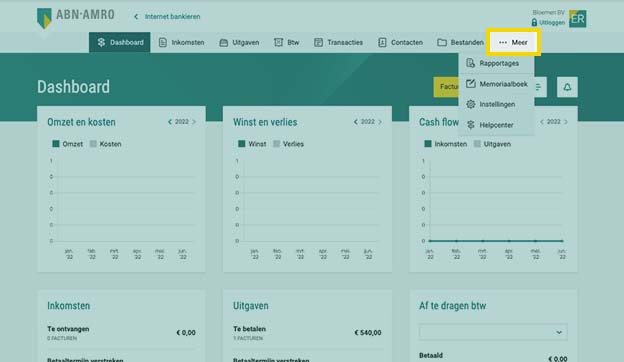Click the Helpcenter icon
Screen dimensions: 624x362
[471, 125]
